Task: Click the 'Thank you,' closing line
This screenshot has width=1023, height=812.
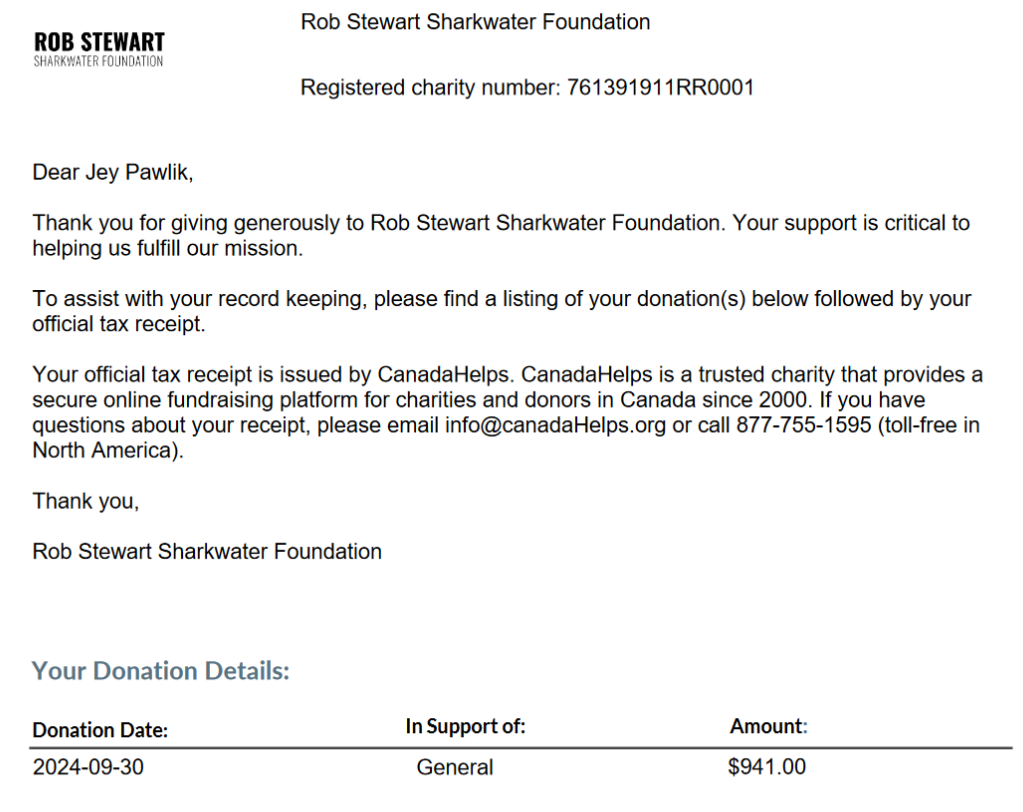Action: tap(86, 501)
